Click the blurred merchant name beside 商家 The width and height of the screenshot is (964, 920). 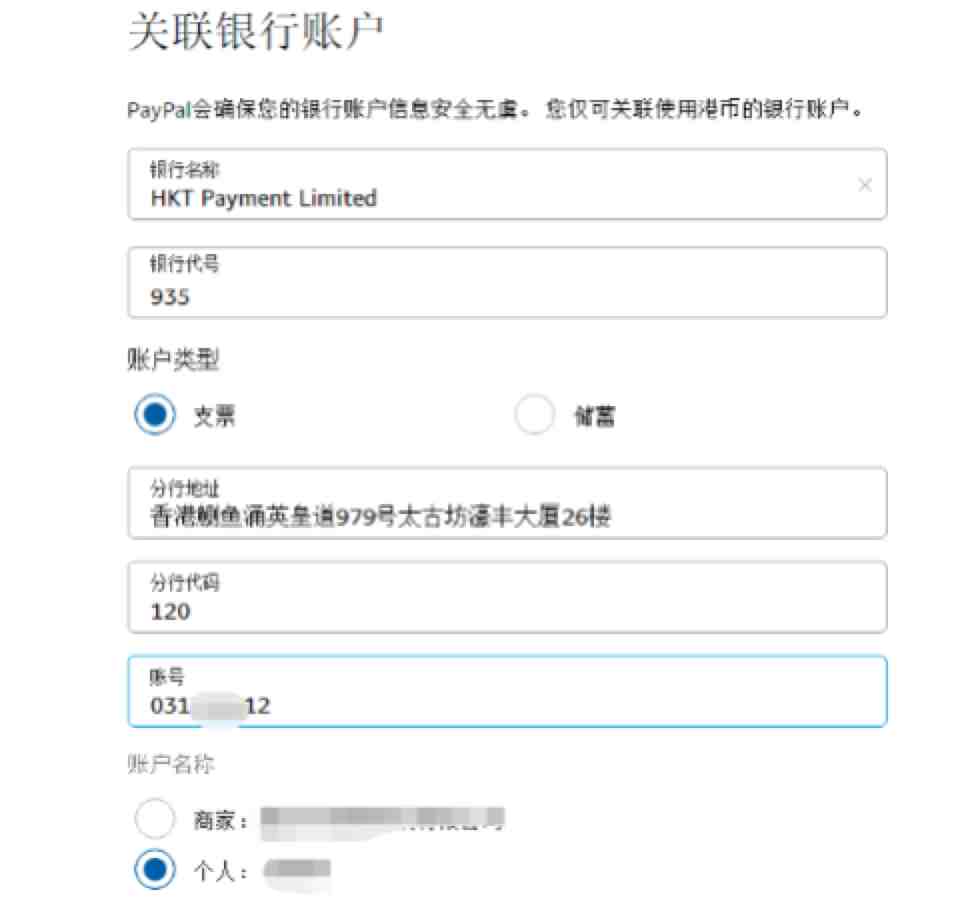[382, 820]
